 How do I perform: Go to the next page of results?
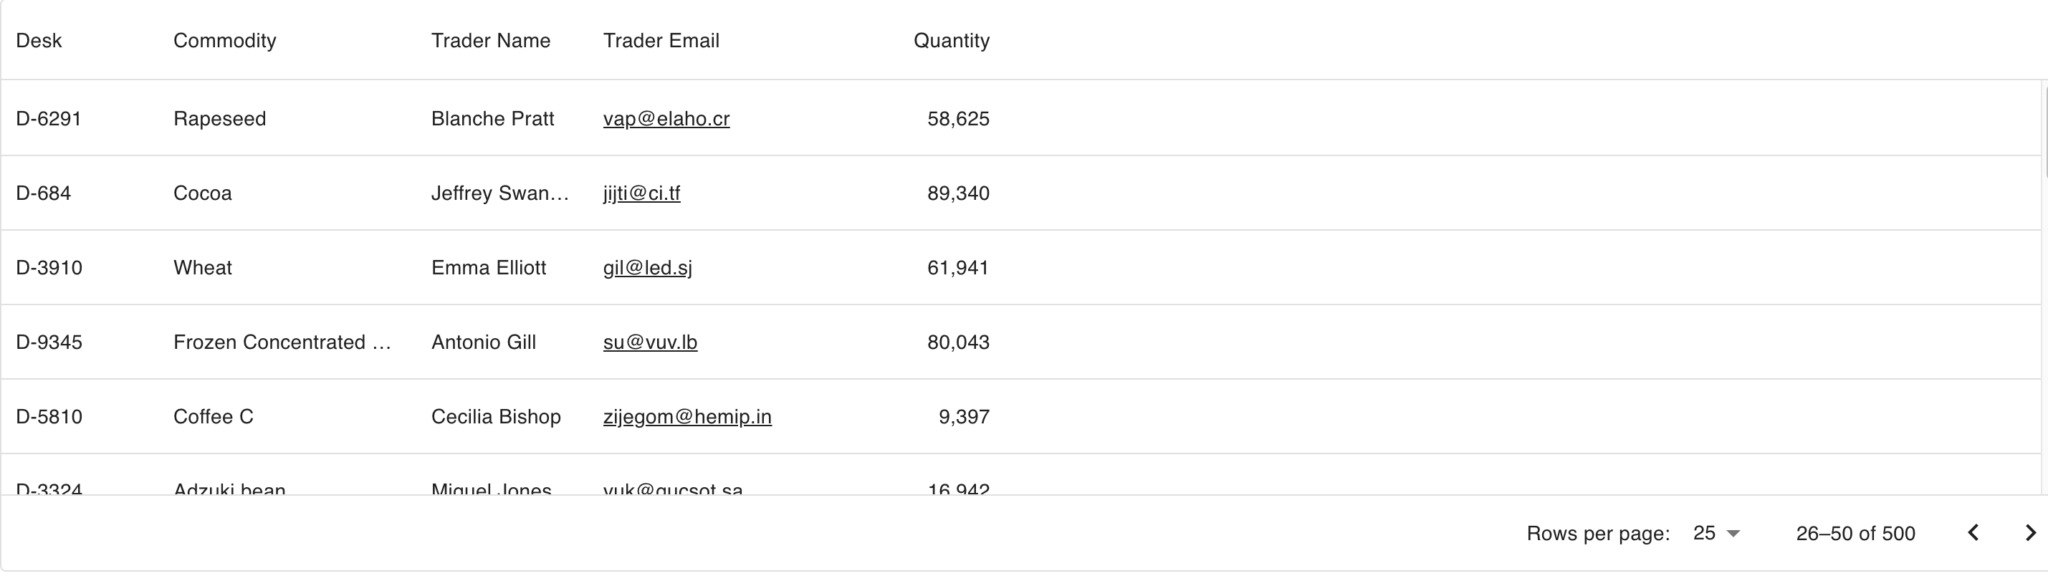pos(2030,533)
